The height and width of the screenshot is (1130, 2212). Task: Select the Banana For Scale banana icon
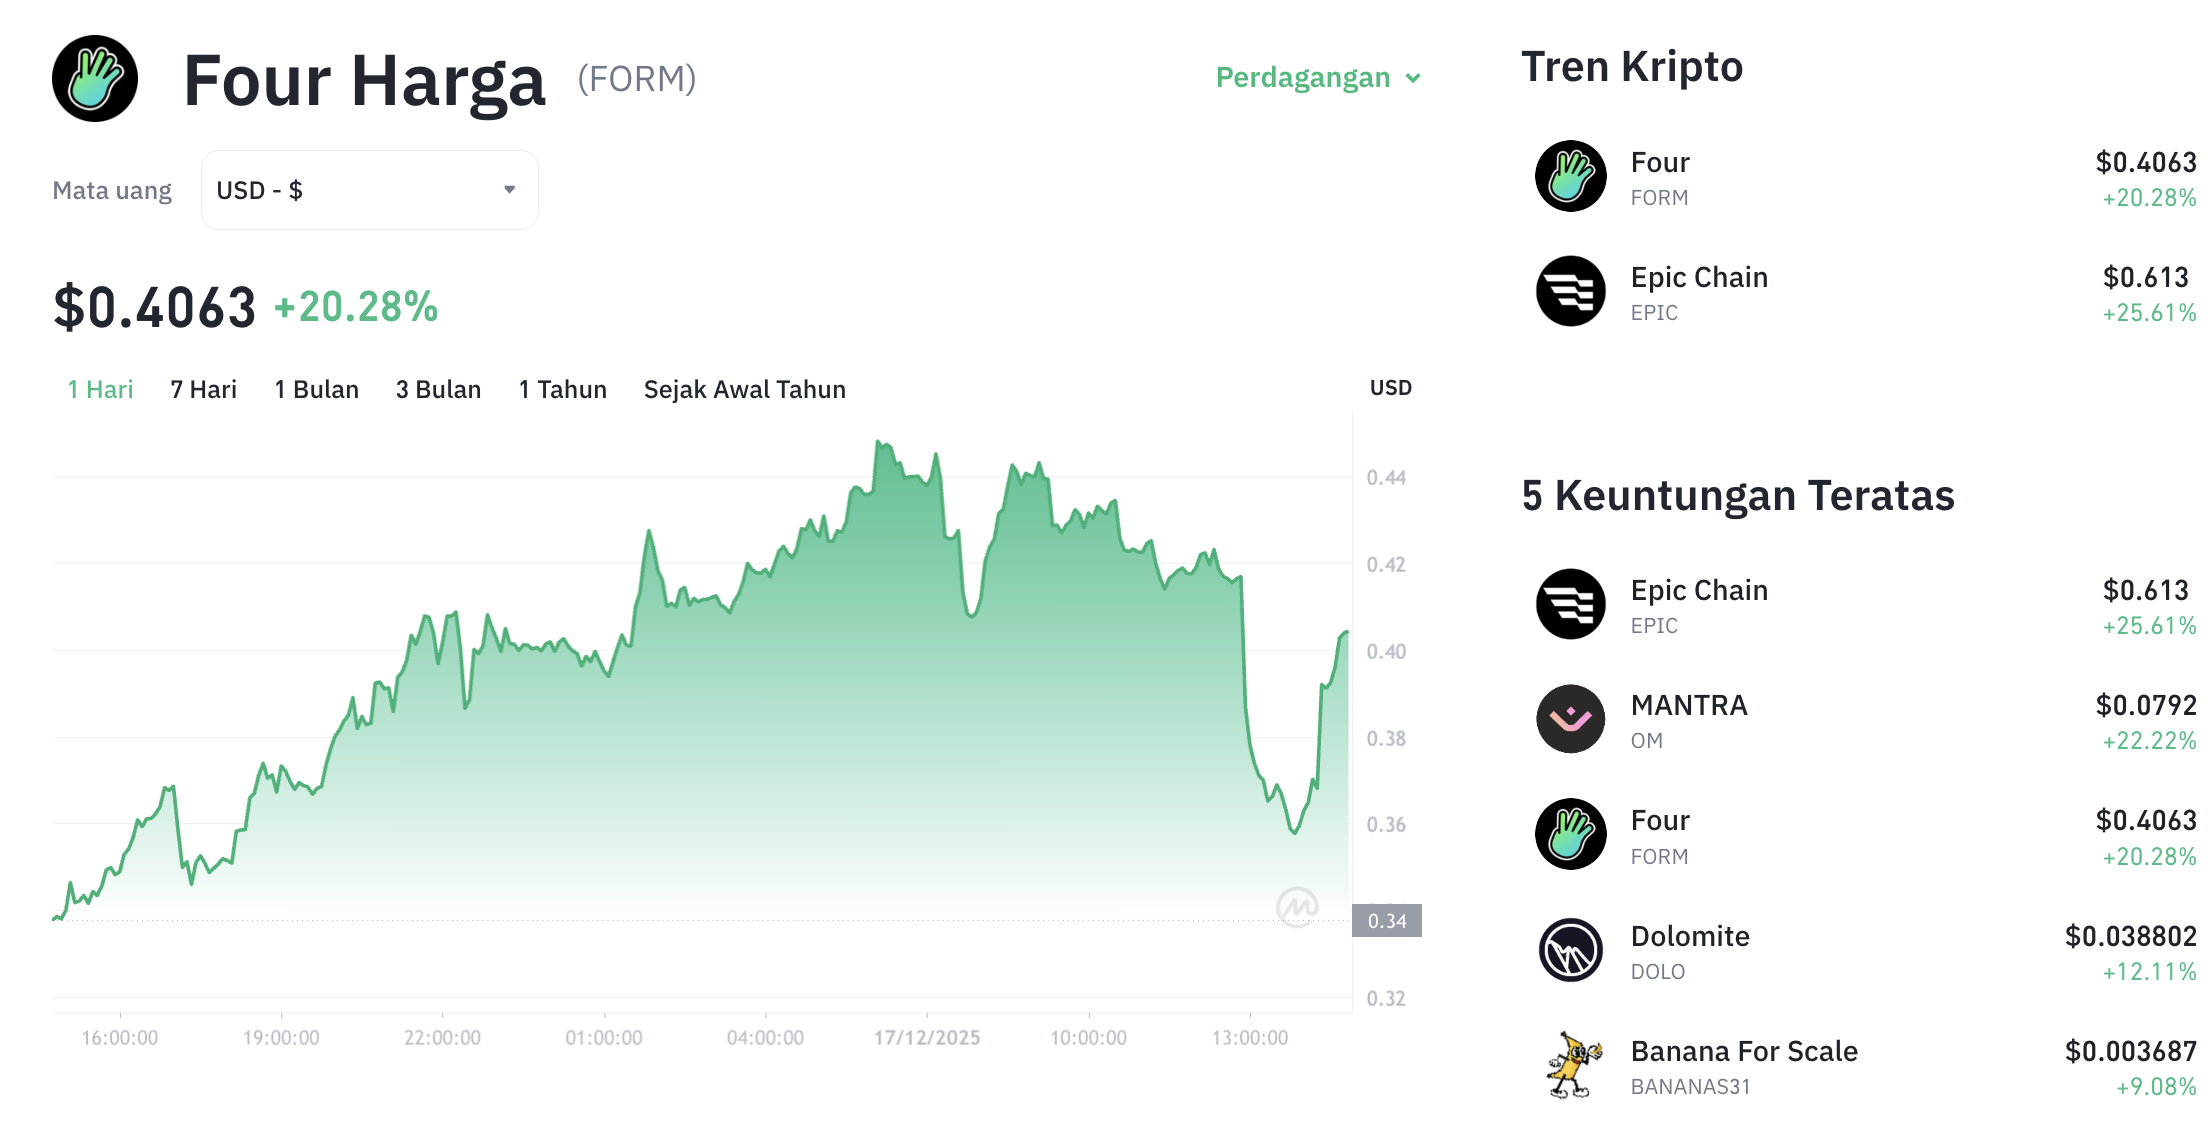(1570, 1065)
